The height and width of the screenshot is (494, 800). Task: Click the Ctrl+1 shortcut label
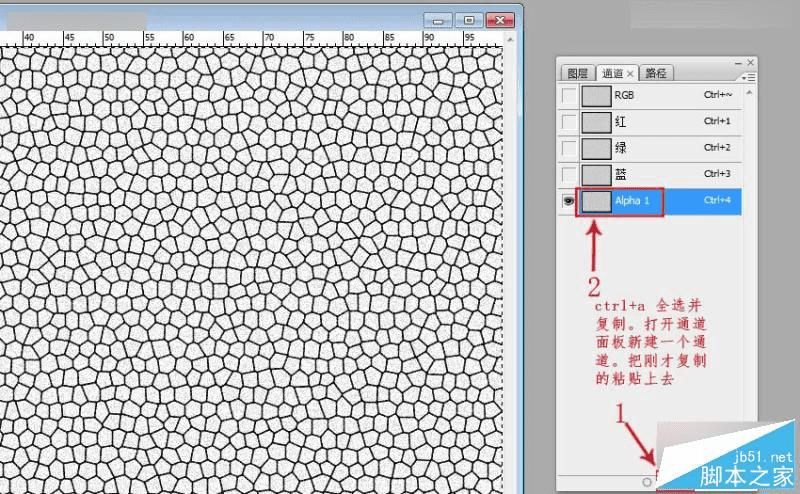point(717,121)
